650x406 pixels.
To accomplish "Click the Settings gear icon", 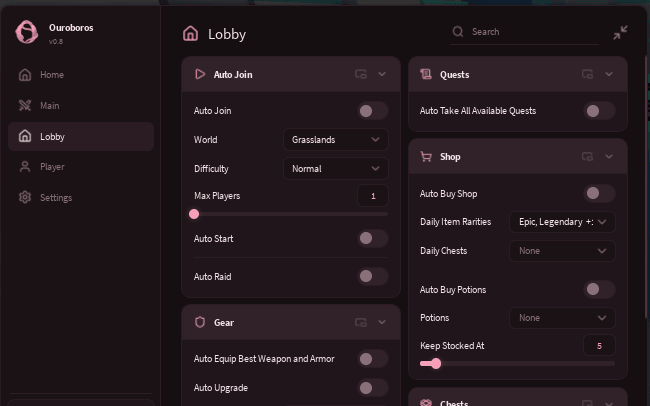I will pyautogui.click(x=25, y=197).
